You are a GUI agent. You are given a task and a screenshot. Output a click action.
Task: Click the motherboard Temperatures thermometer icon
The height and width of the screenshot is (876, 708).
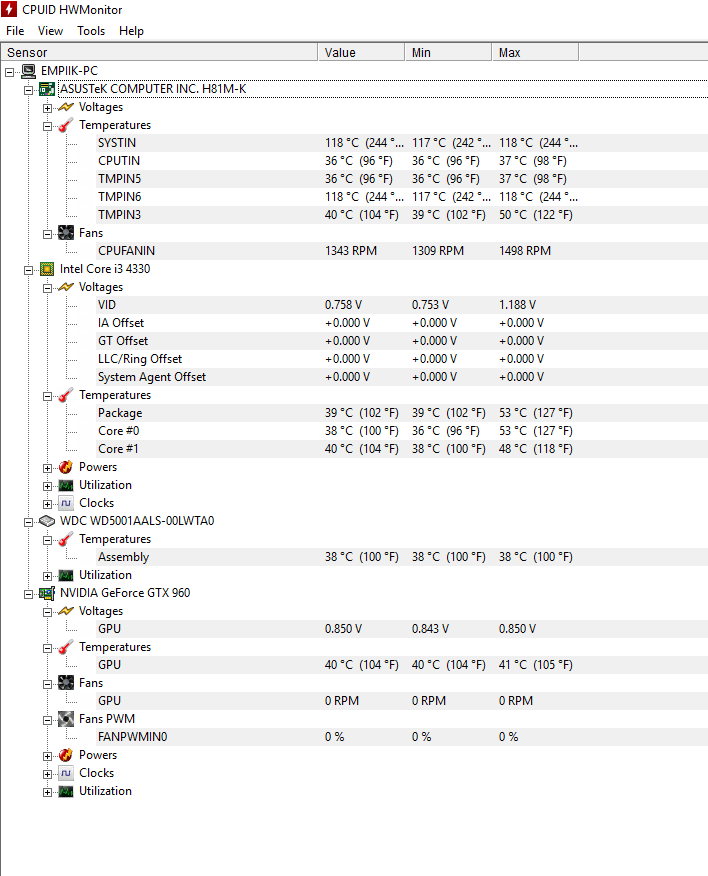(66, 125)
